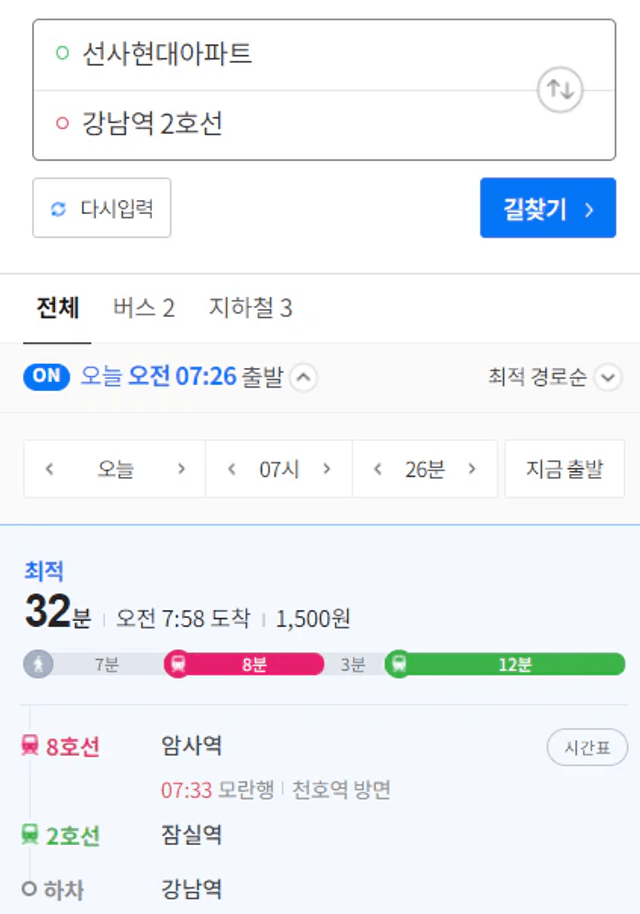The width and height of the screenshot is (640, 914).
Task: Swap origin and destination with arrows icon
Action: (x=560, y=90)
